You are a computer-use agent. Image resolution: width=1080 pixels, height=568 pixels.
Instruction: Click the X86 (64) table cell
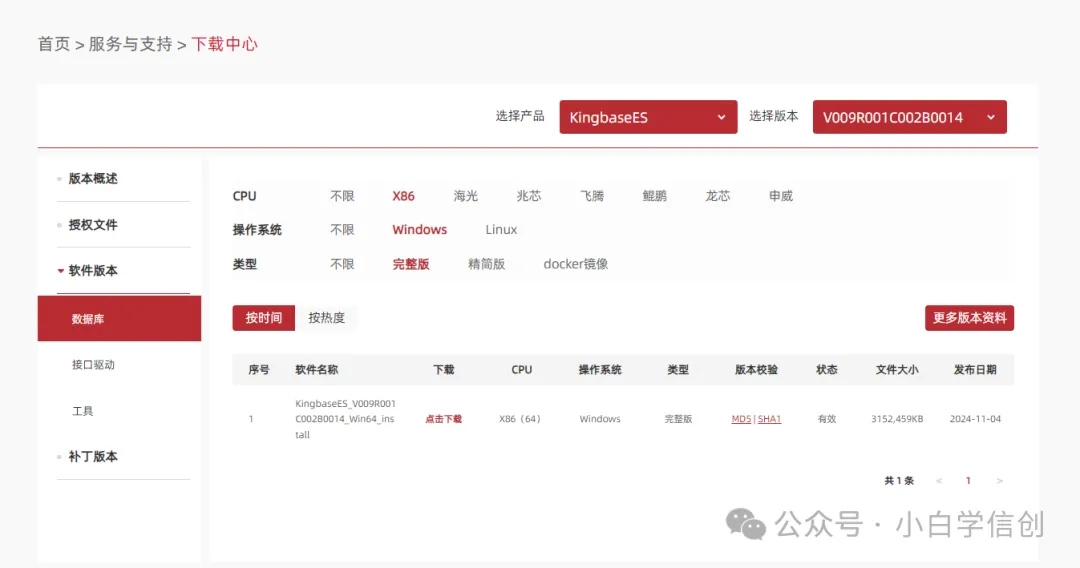(520, 419)
